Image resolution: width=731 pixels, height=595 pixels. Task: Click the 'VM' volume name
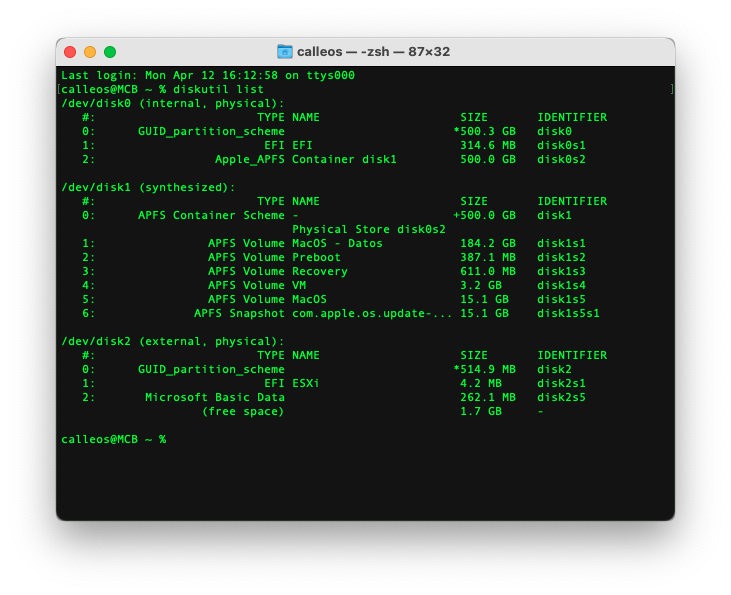click(299, 285)
